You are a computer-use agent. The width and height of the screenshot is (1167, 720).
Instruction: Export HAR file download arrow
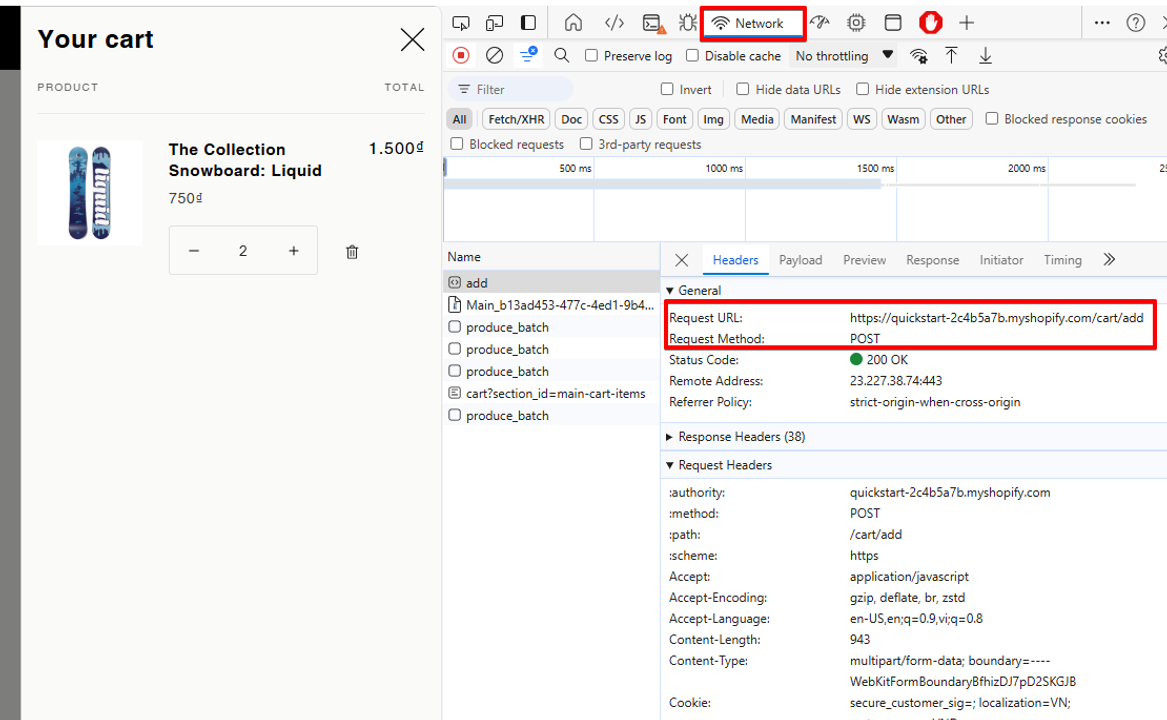985,56
